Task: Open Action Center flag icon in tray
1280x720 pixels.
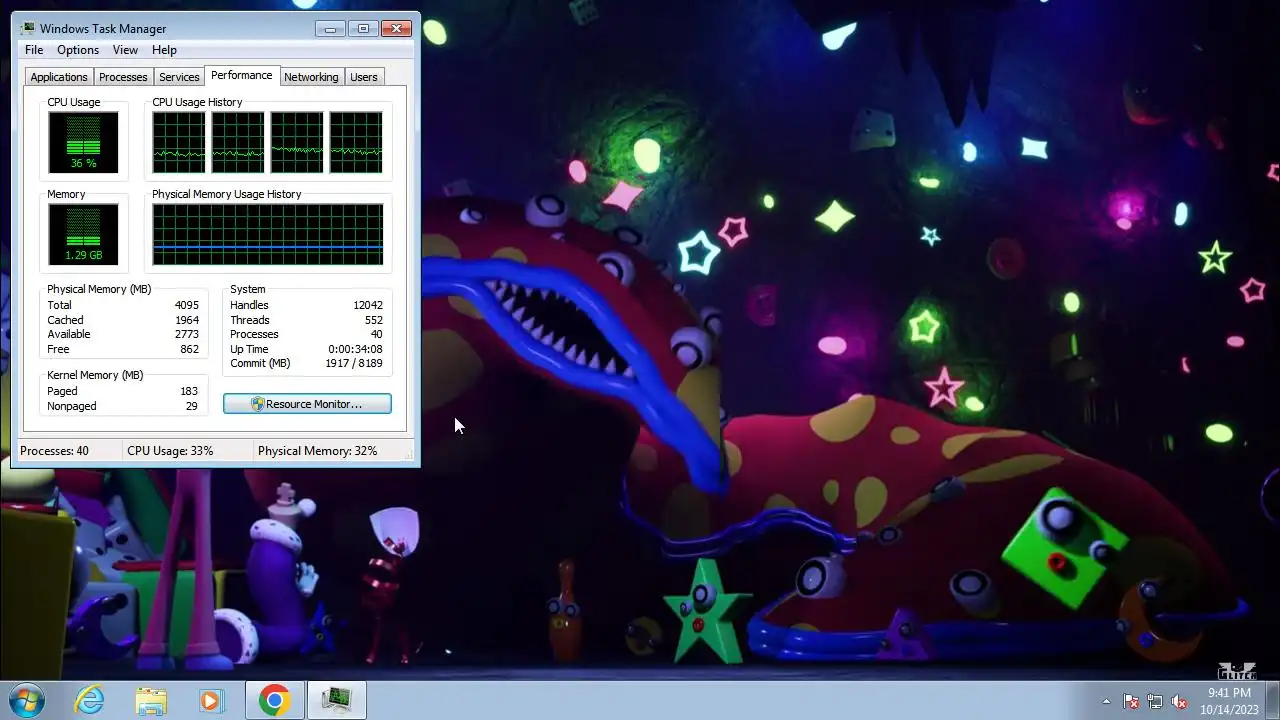Action: click(1131, 701)
